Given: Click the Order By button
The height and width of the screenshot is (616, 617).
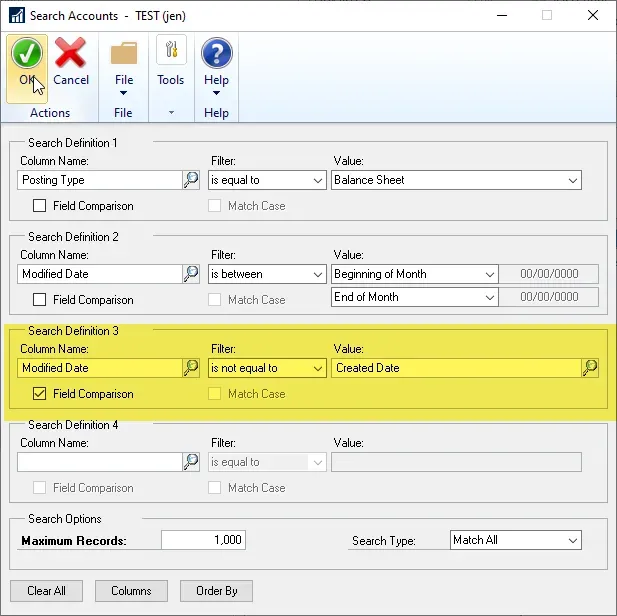Looking at the screenshot, I should (216, 591).
